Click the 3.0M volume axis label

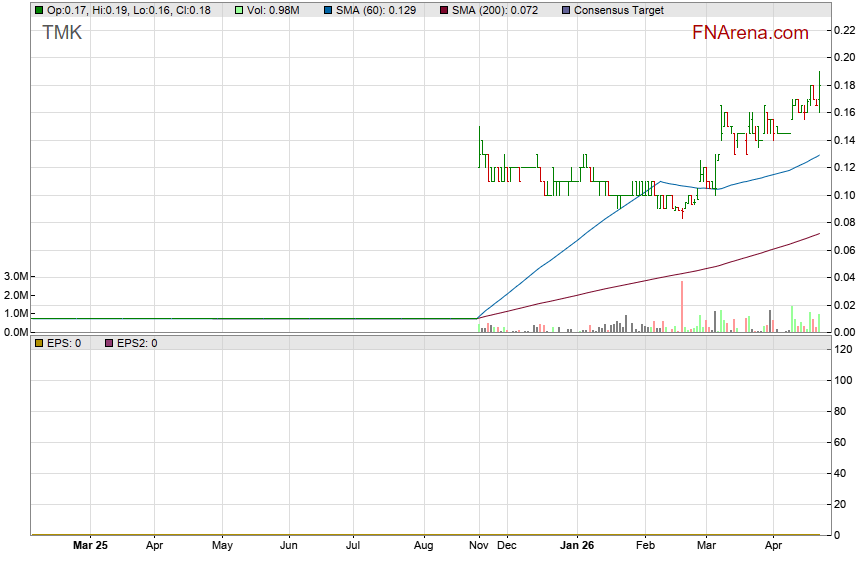14,276
